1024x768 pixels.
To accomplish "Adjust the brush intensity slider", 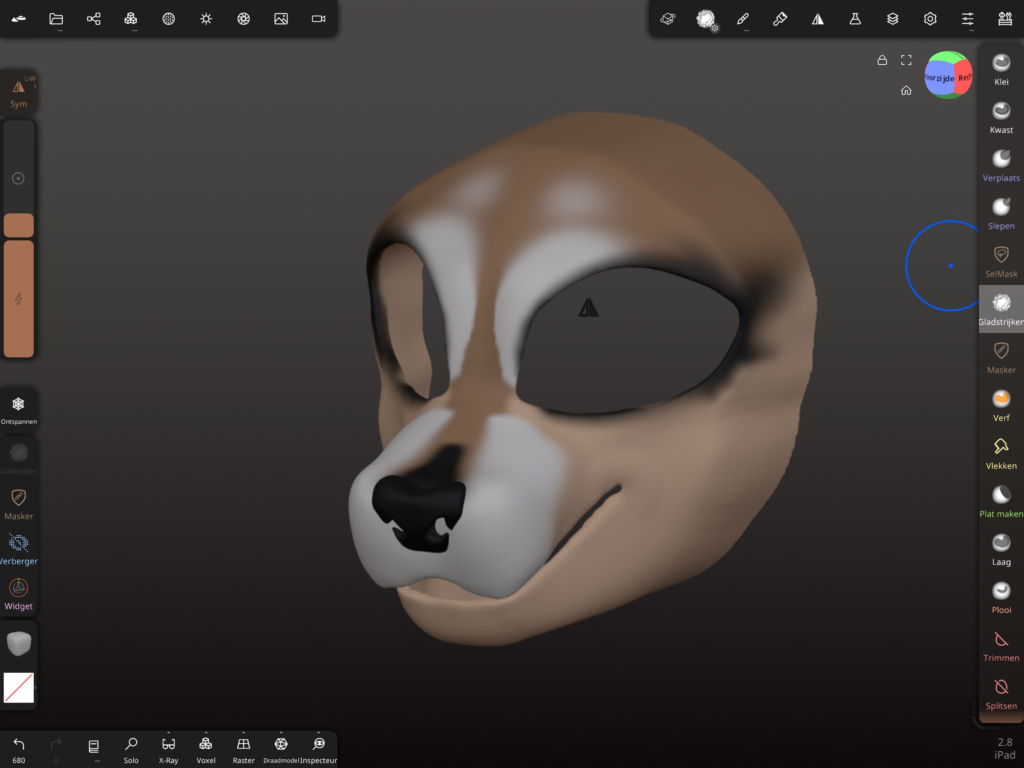I will [18, 298].
